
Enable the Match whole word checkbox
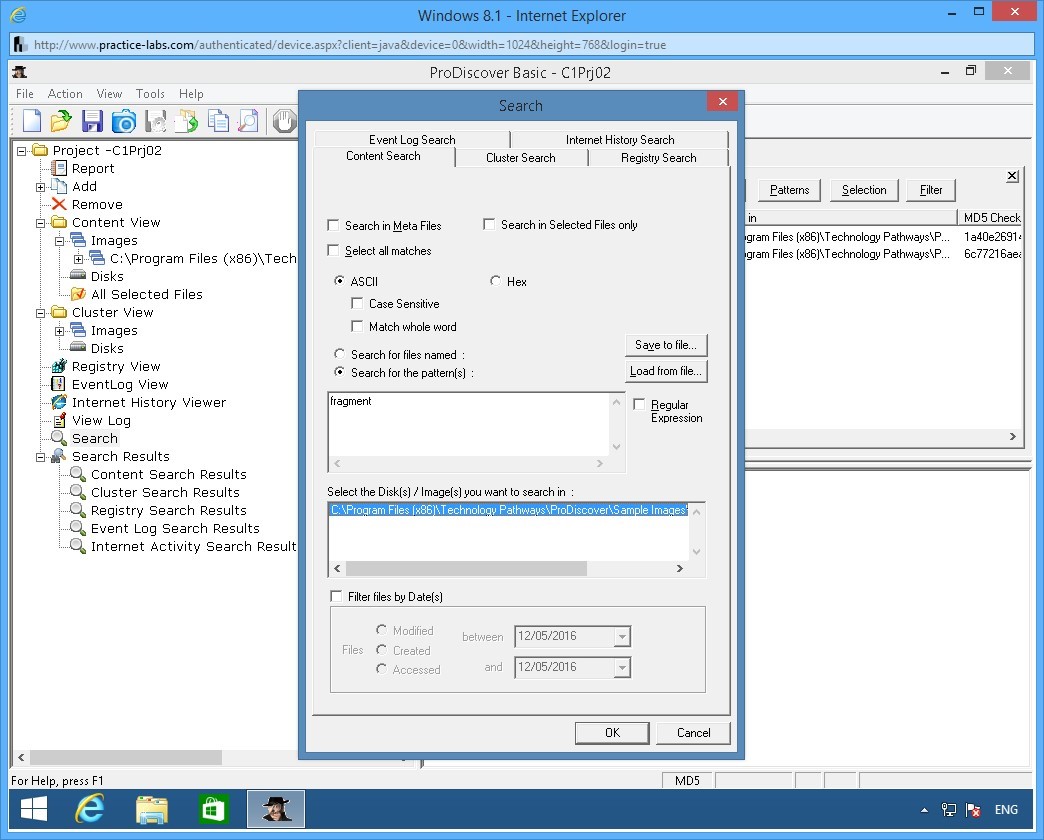tap(357, 326)
